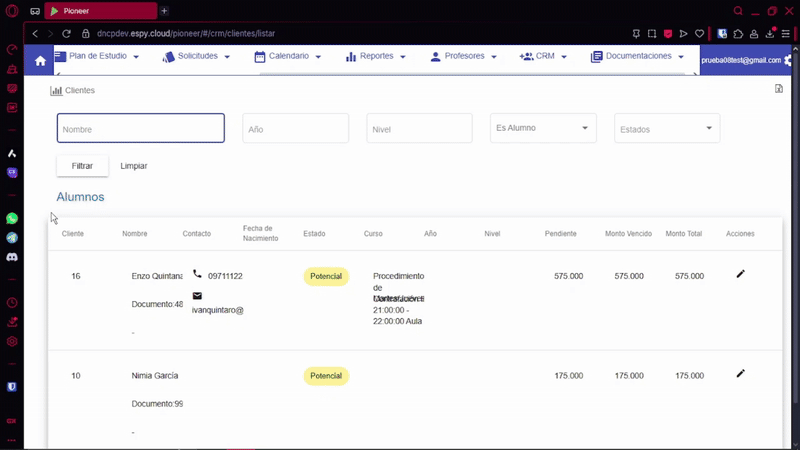Click the browser page reload button
Screen dimensions: 800x450
[x=67, y=33]
